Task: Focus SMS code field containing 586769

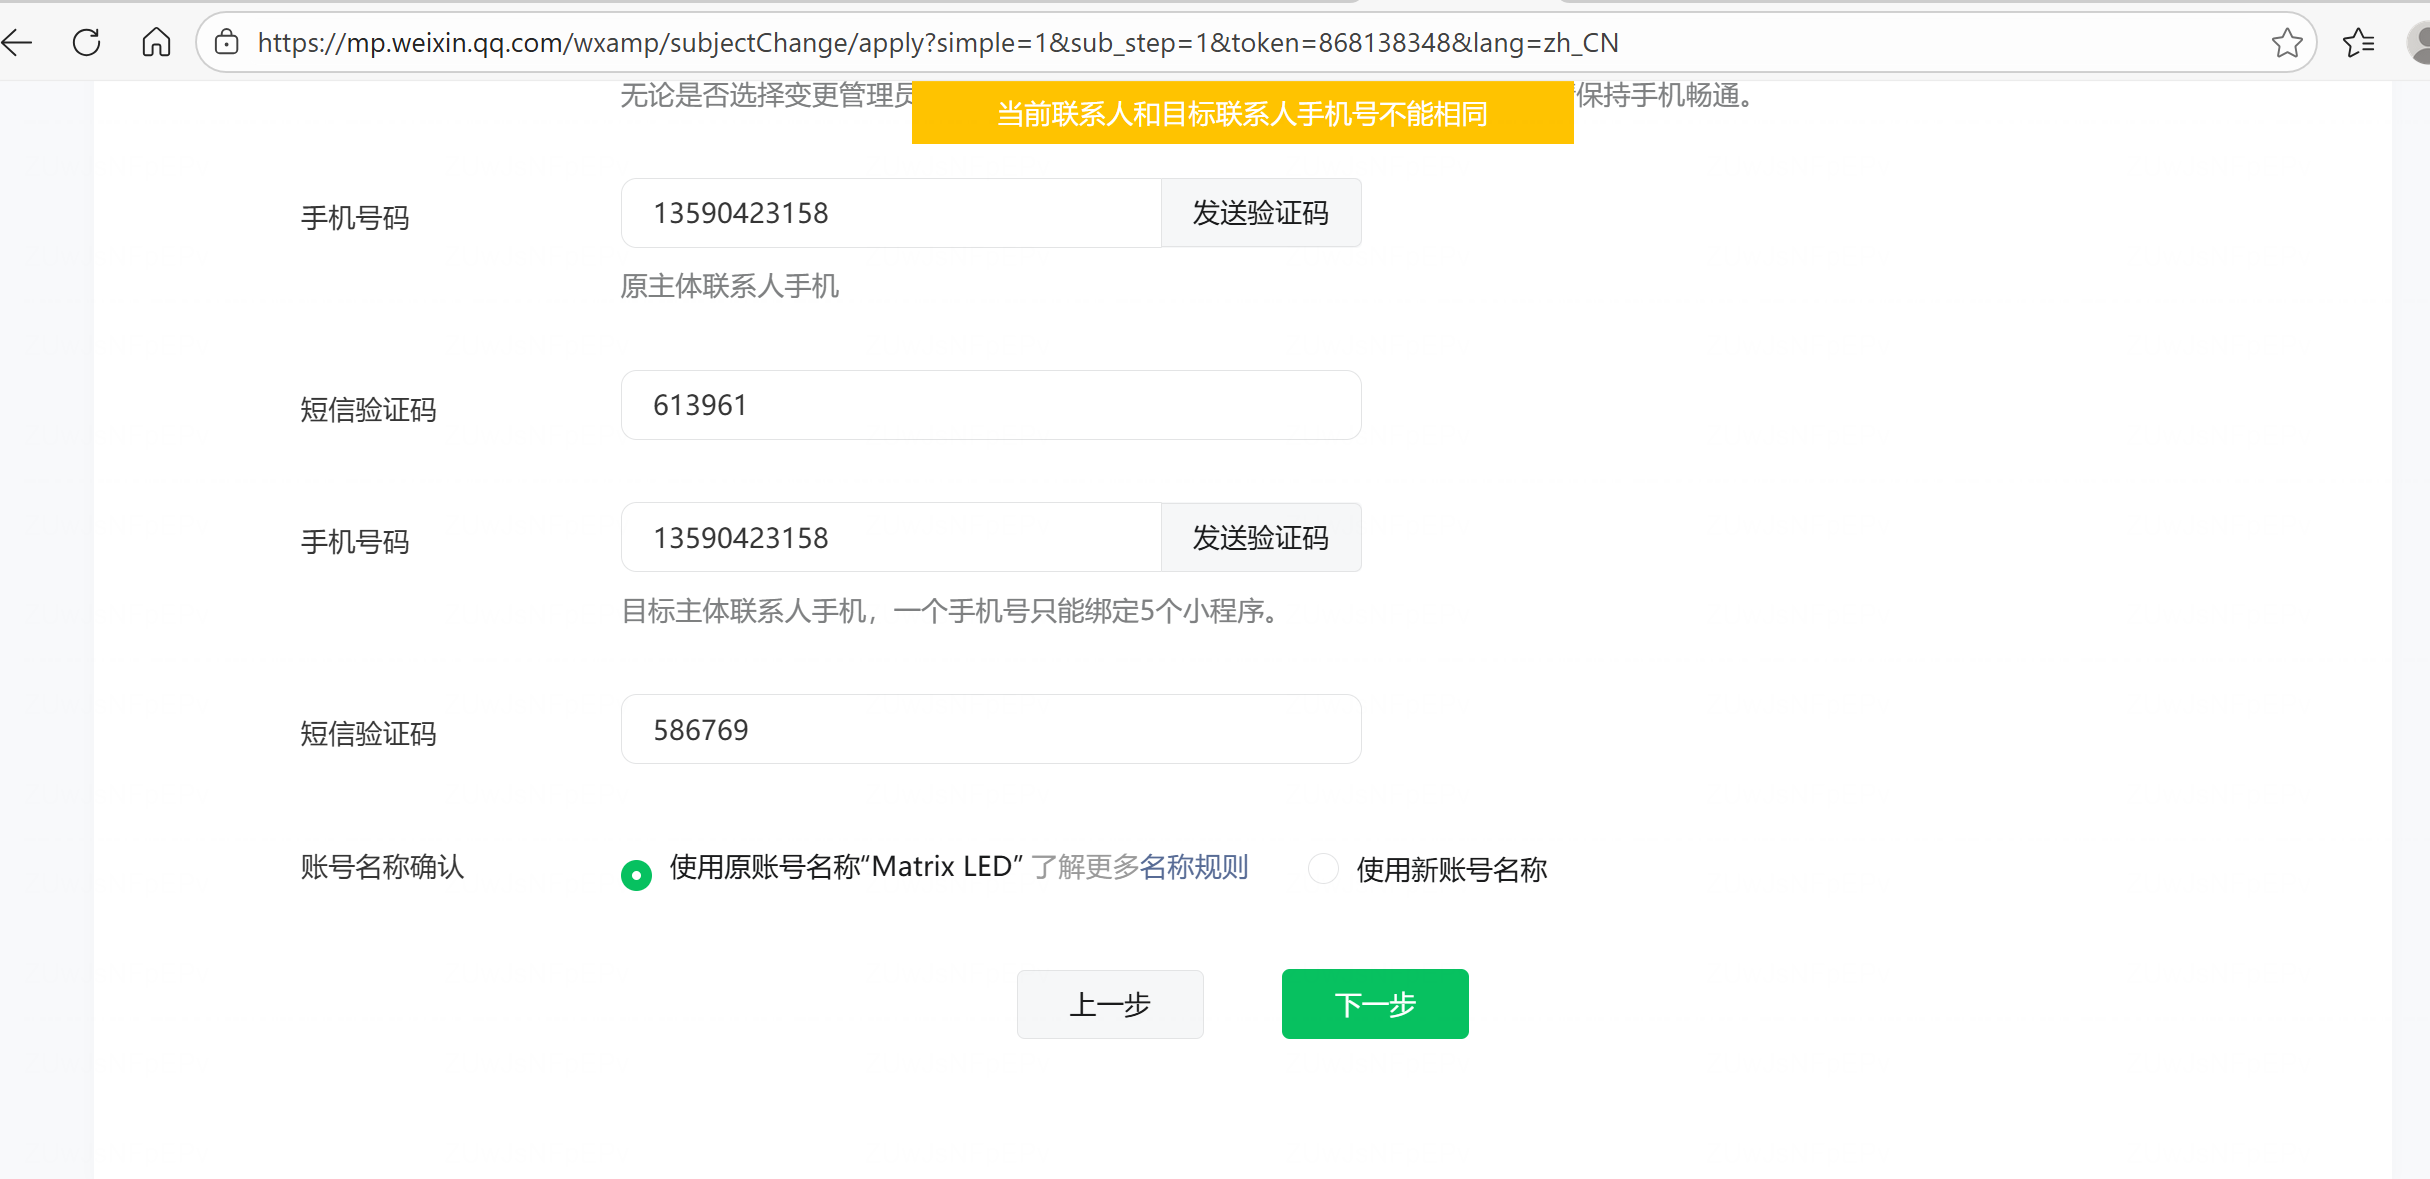Action: coord(990,730)
